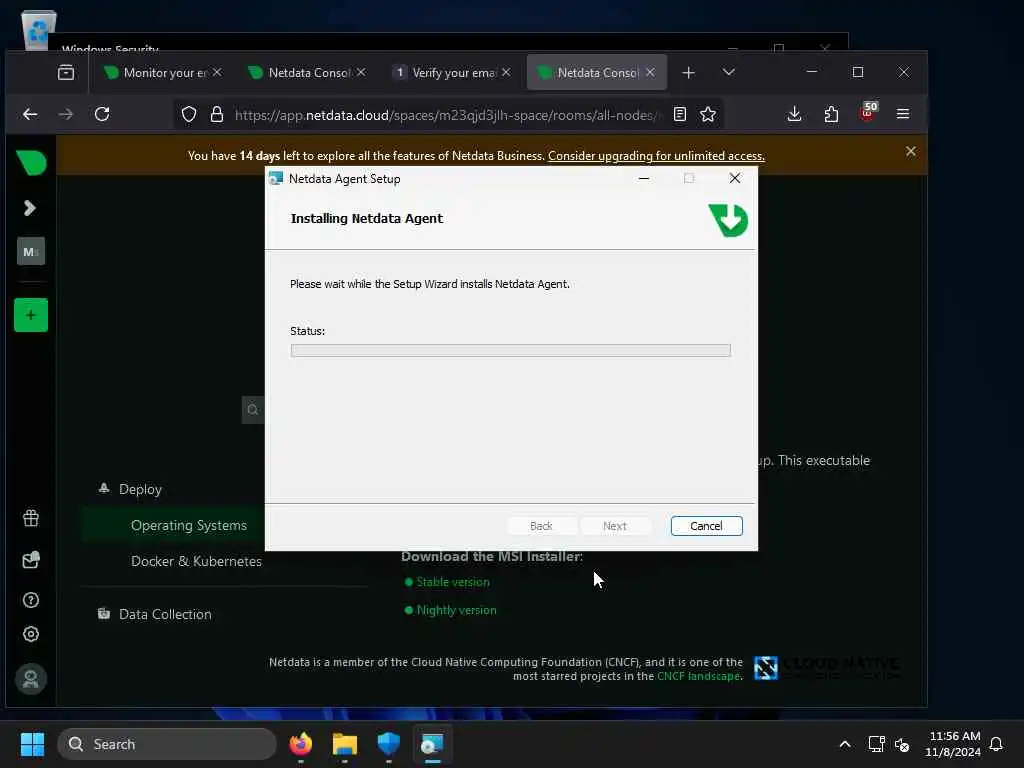The height and width of the screenshot is (768, 1024).
Task: Cancel the Netdata Agent installation
Action: pyautogui.click(x=706, y=526)
